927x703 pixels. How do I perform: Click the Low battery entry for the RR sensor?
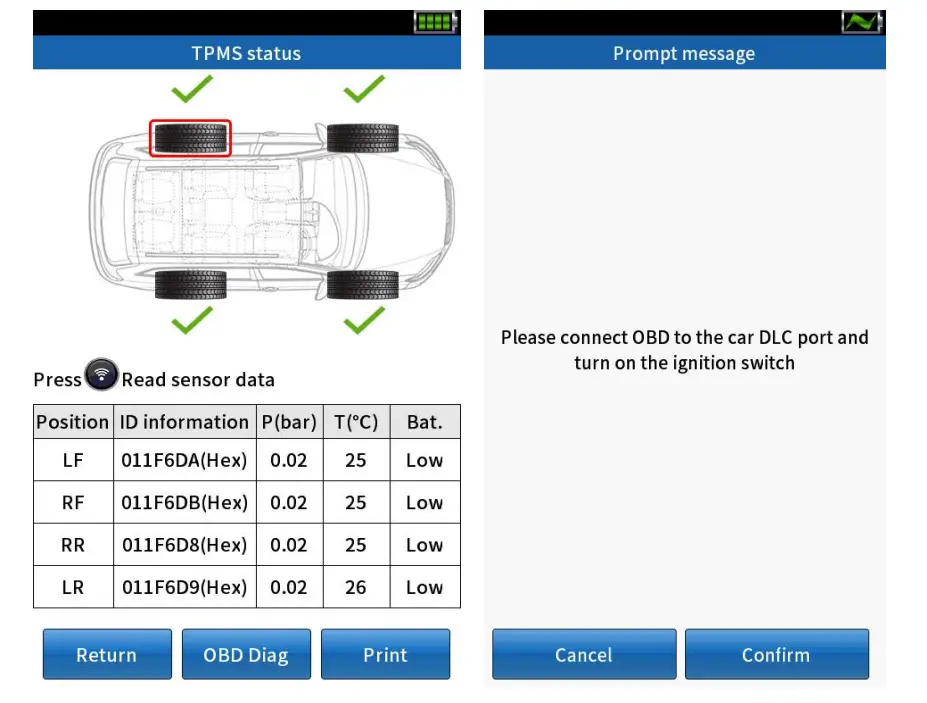[424, 545]
